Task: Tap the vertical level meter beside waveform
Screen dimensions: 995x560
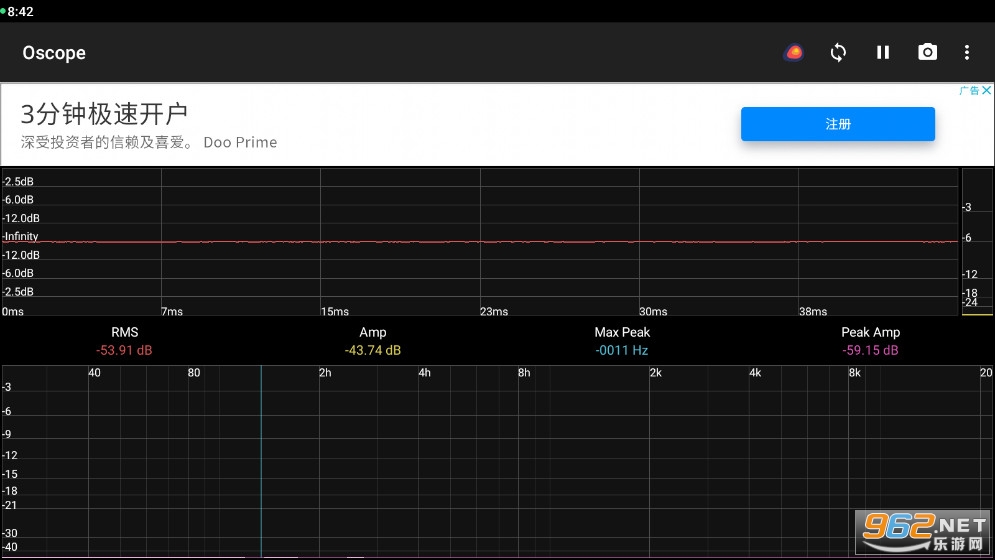Action: (976, 241)
